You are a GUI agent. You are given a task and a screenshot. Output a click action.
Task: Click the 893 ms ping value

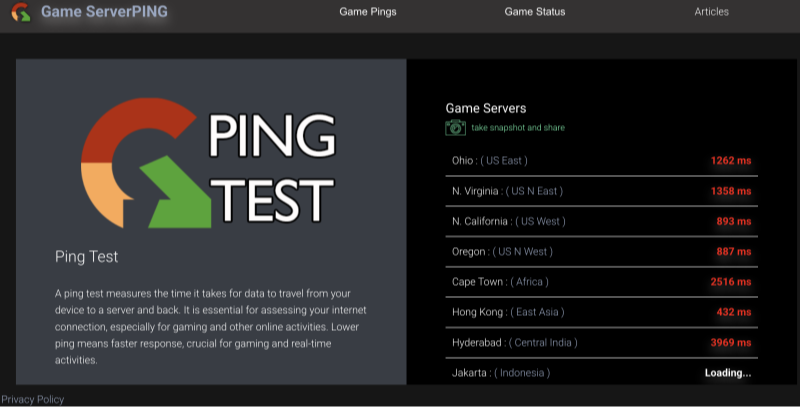tap(734, 221)
